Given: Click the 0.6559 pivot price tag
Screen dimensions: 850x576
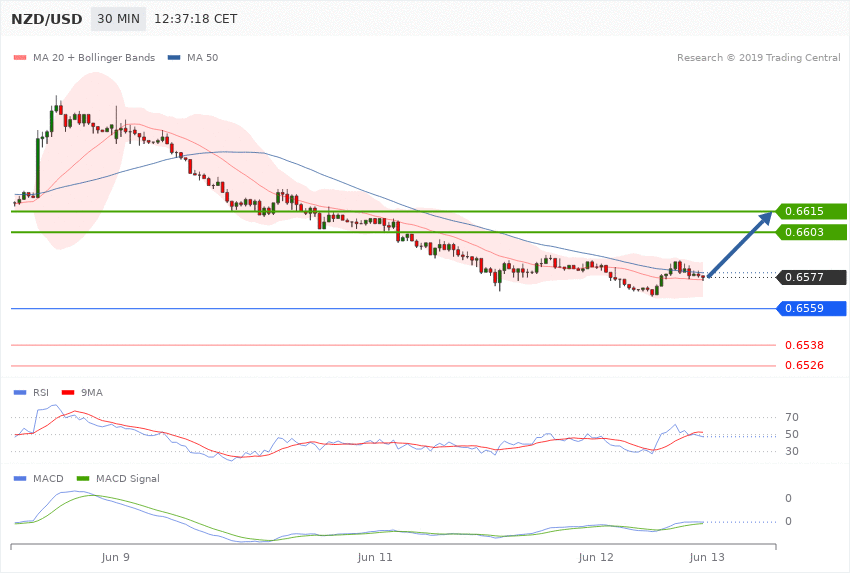Looking at the screenshot, I should point(812,308).
